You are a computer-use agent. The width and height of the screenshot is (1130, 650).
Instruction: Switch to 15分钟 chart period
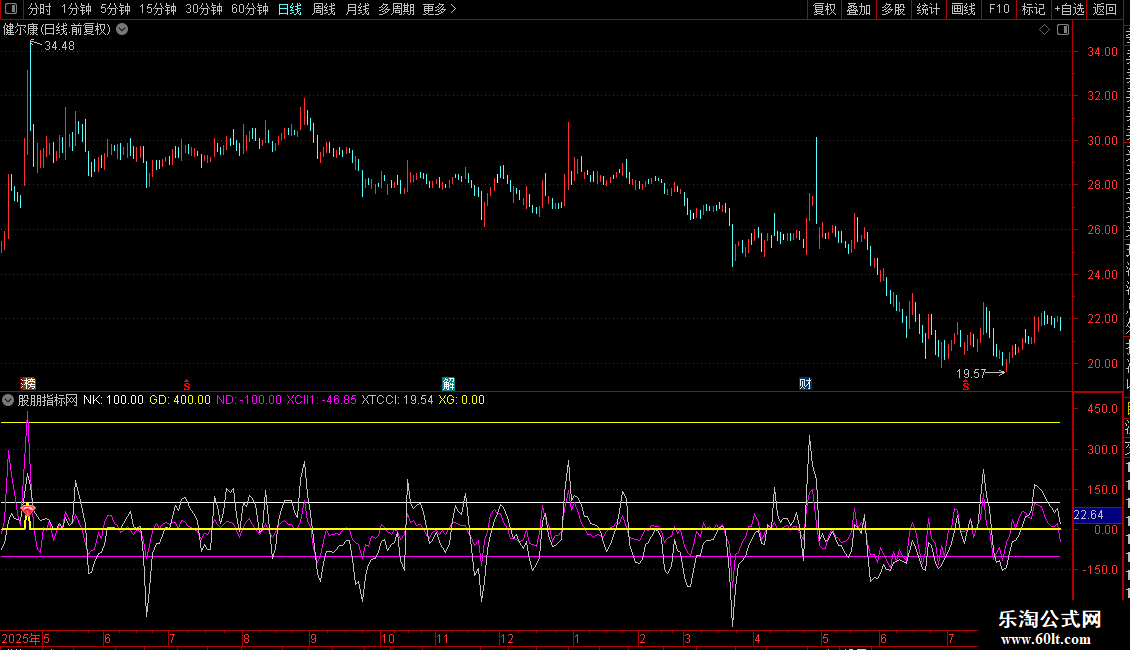click(158, 9)
